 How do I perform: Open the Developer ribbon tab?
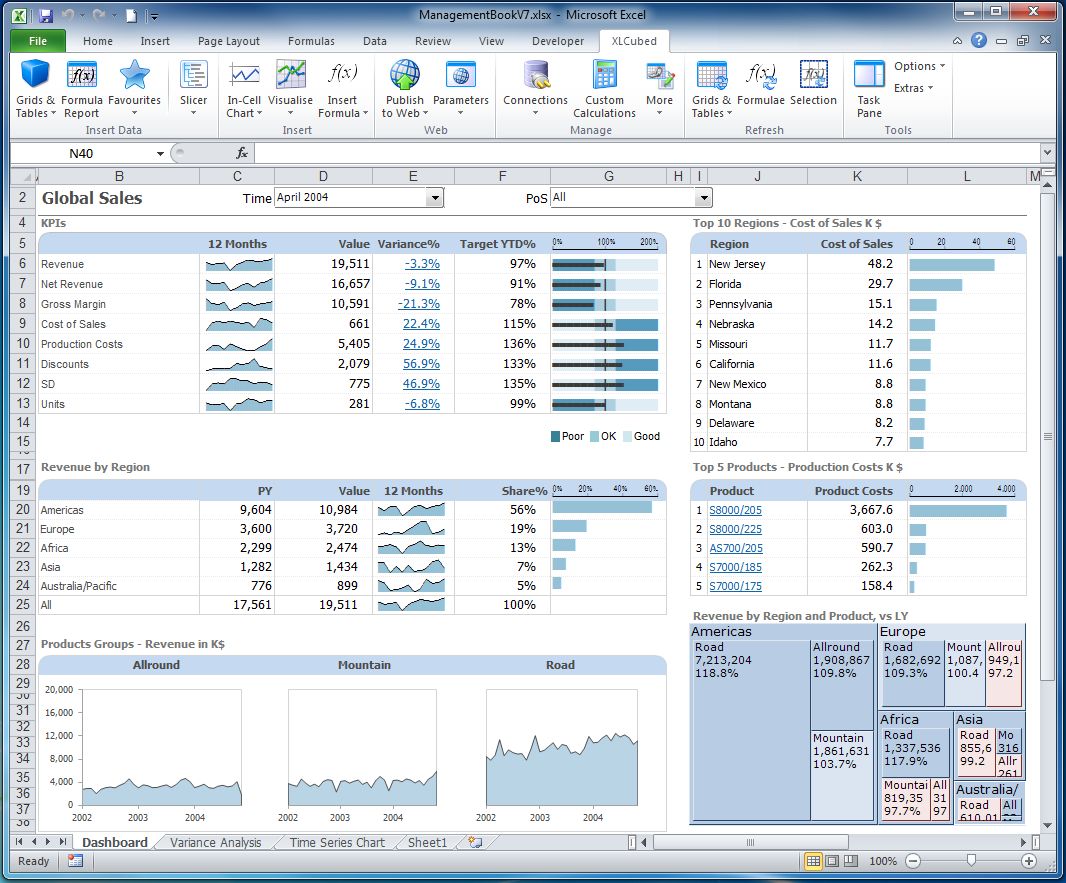pos(557,41)
